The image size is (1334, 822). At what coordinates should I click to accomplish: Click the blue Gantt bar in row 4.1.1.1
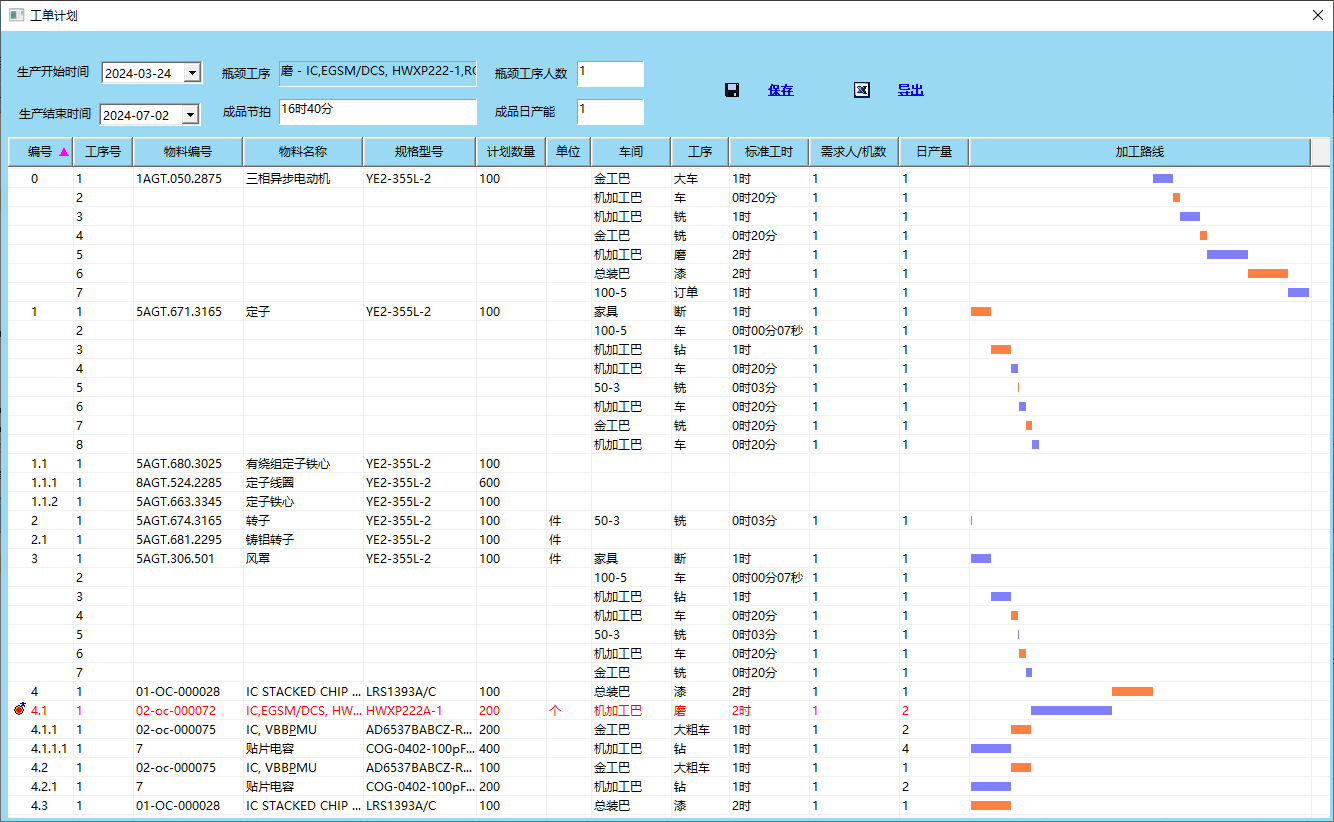click(991, 749)
